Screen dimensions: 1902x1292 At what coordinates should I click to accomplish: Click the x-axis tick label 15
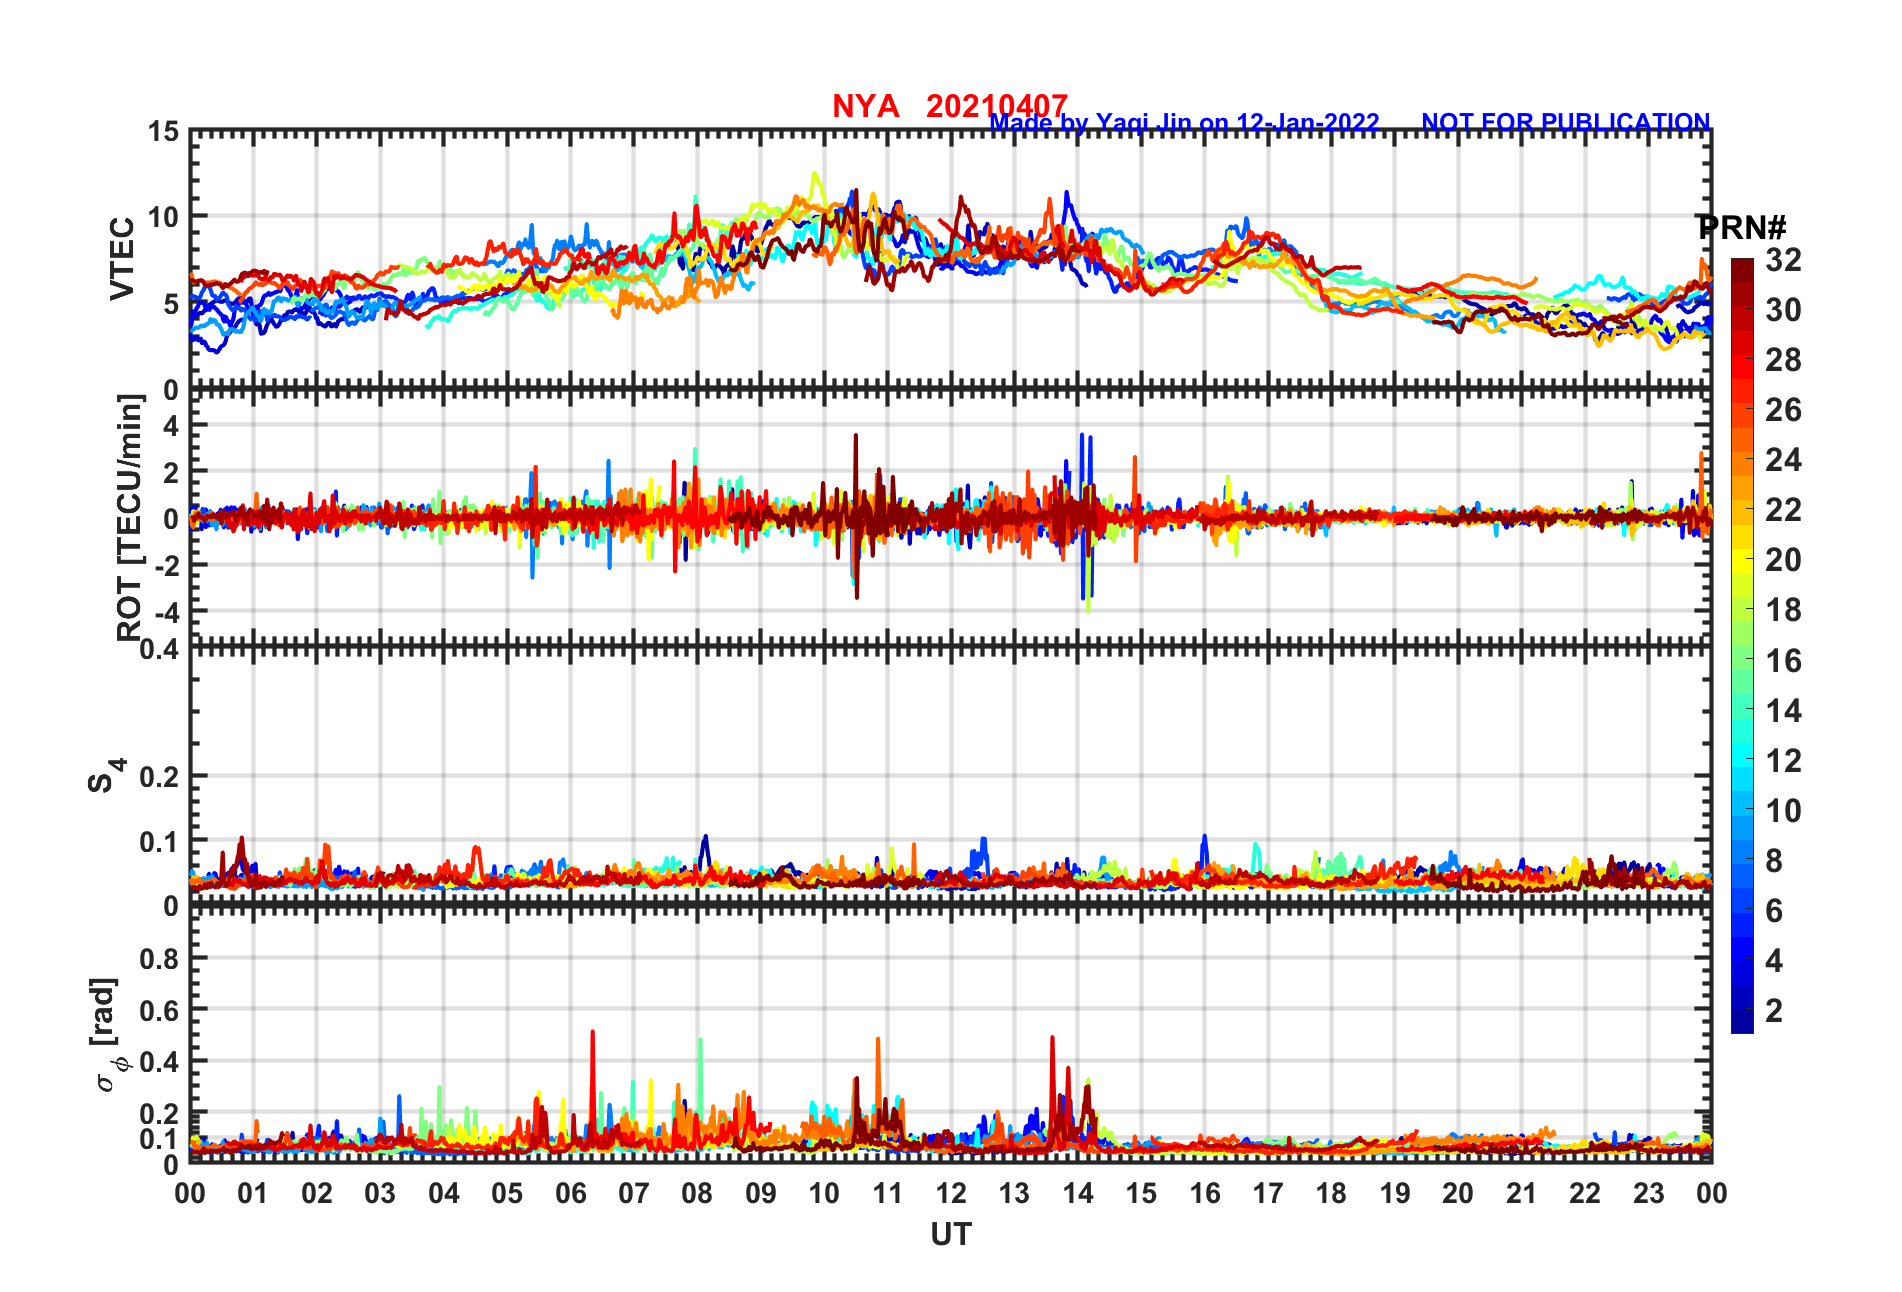click(x=1141, y=1194)
